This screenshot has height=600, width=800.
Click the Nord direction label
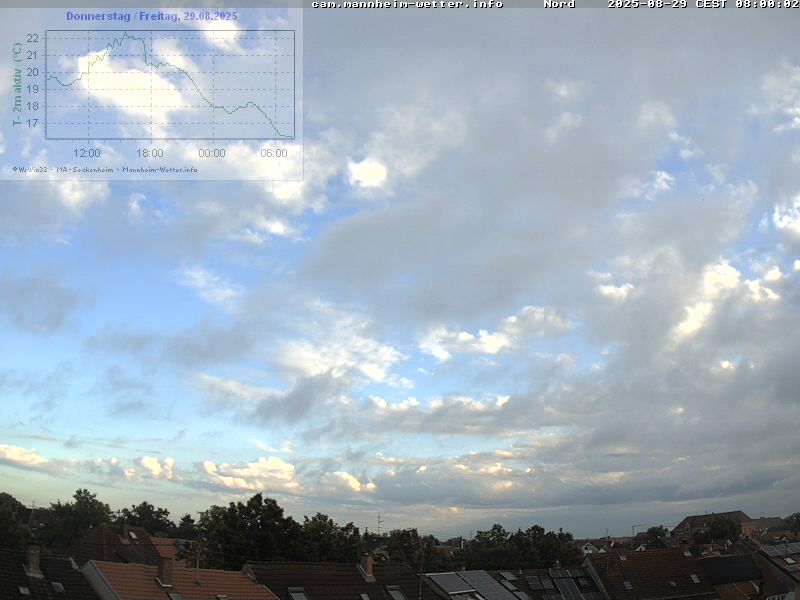559,4
